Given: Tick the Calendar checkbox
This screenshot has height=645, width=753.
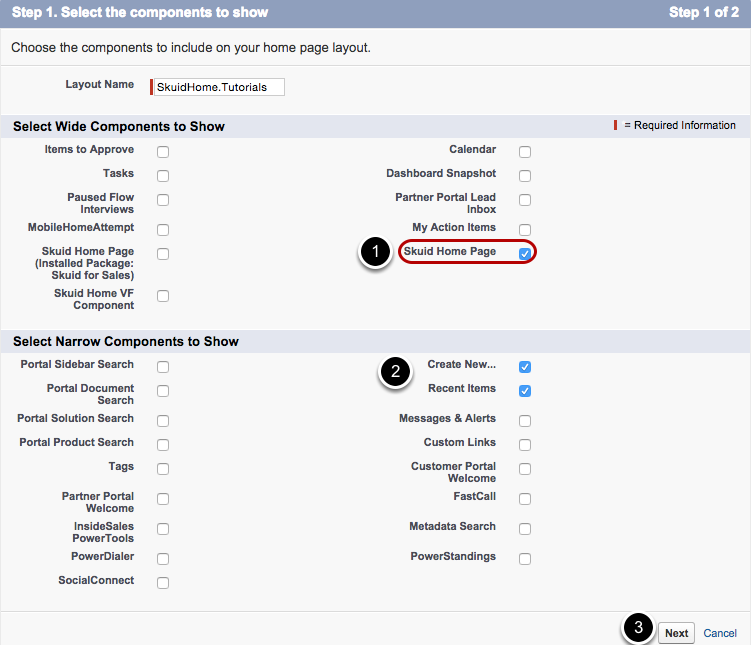Looking at the screenshot, I should 525,152.
